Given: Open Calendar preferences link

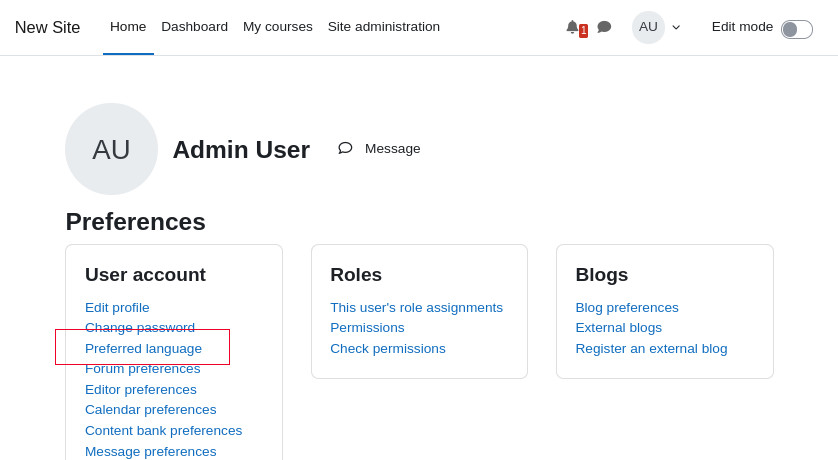Looking at the screenshot, I should 150,410.
